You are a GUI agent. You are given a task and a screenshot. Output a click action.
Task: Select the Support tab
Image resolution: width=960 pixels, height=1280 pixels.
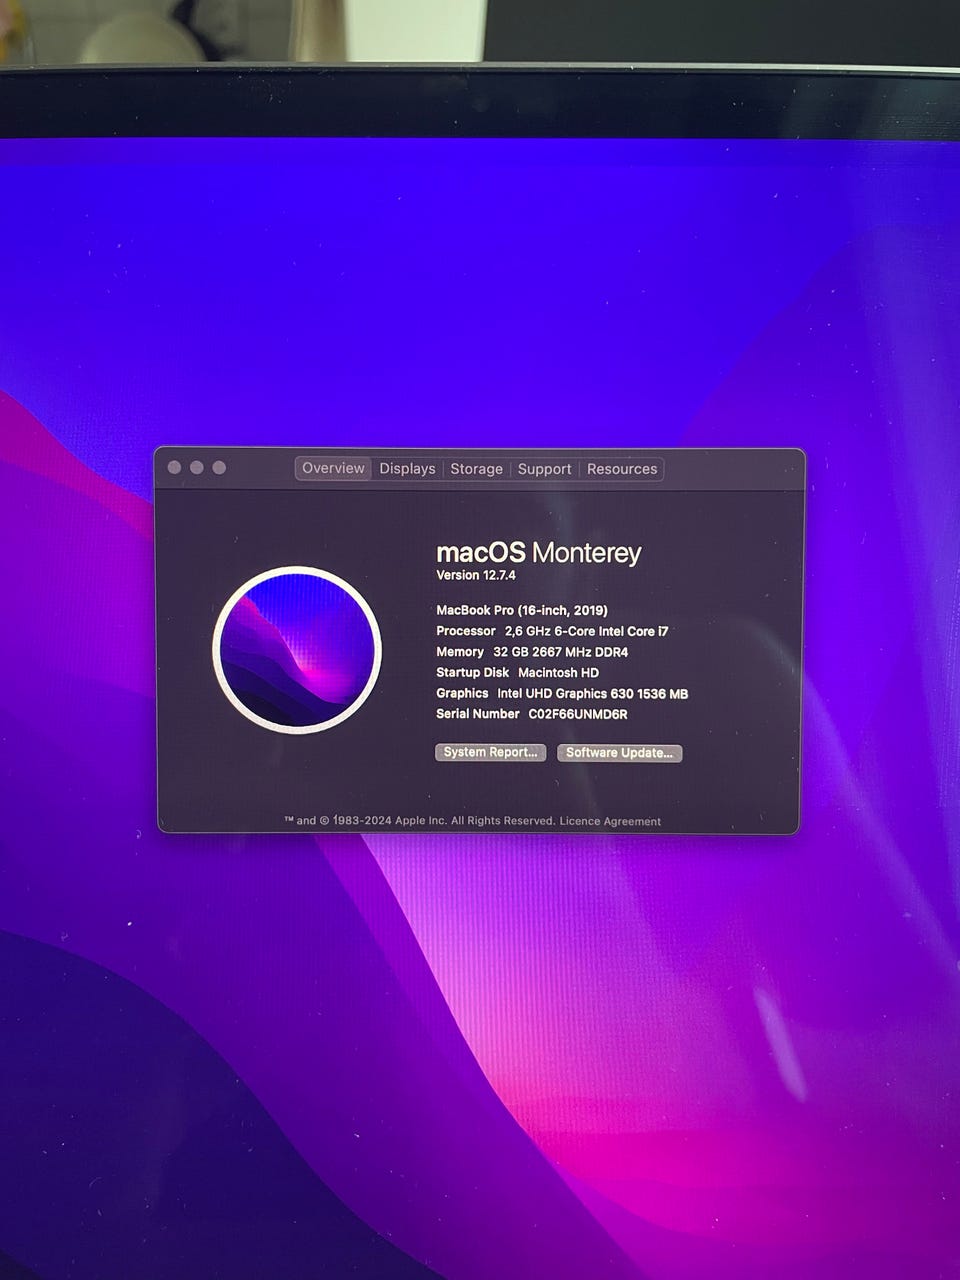tap(544, 468)
